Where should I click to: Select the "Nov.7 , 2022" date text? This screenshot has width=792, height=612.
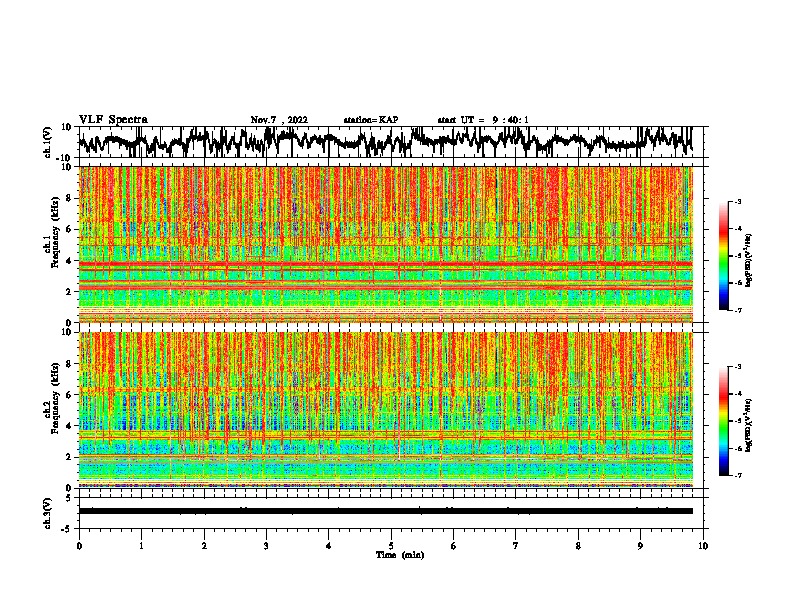pyautogui.click(x=279, y=120)
